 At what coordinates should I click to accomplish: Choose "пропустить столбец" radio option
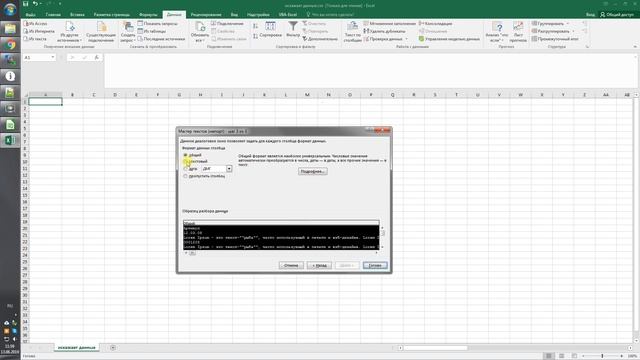pos(185,176)
